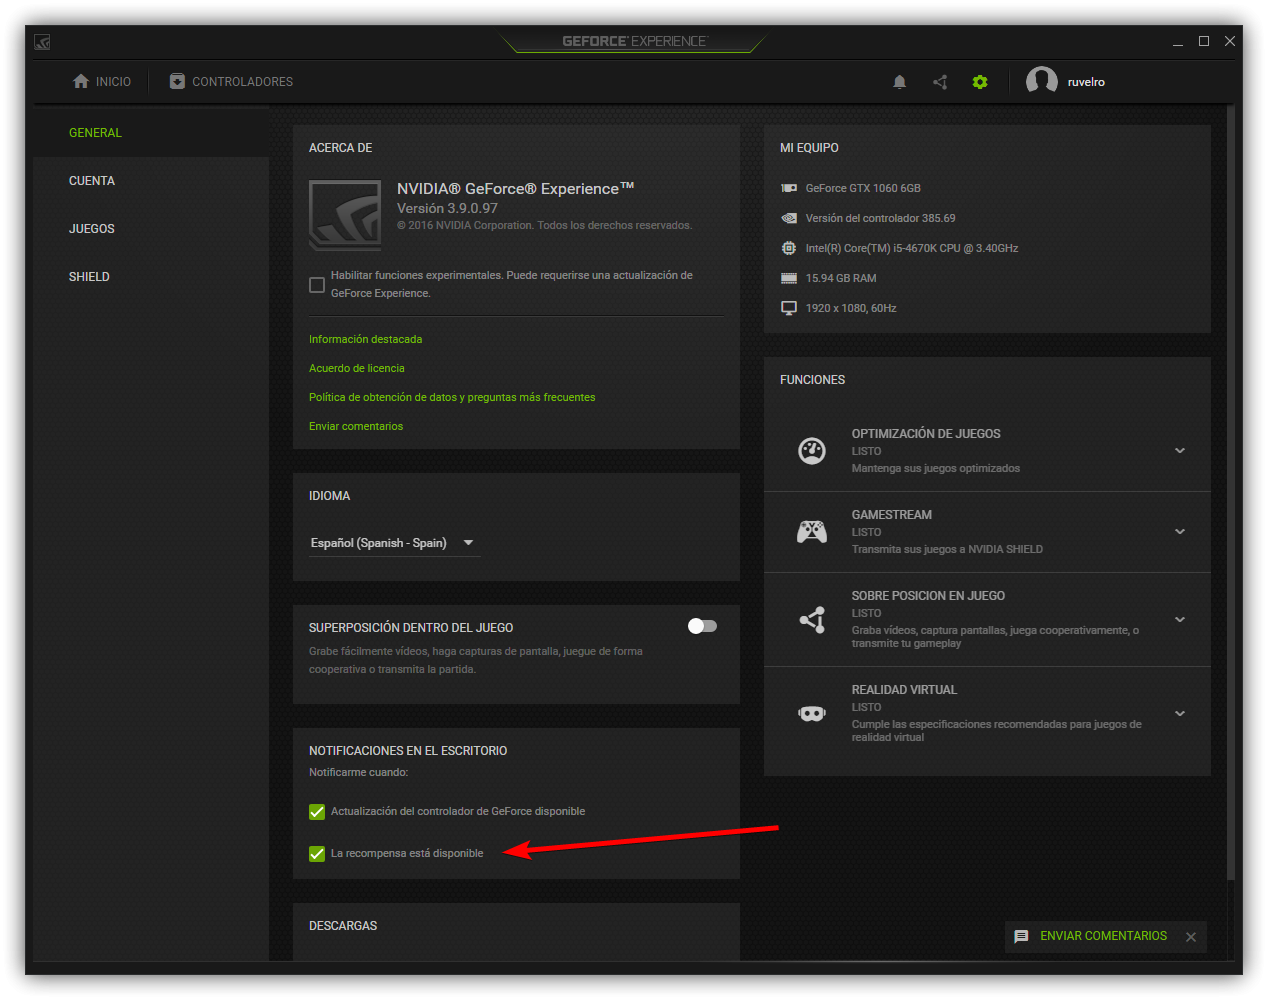This screenshot has height=1000, width=1268.
Task: Click the speedometer icon for game optimization
Action: [x=812, y=451]
